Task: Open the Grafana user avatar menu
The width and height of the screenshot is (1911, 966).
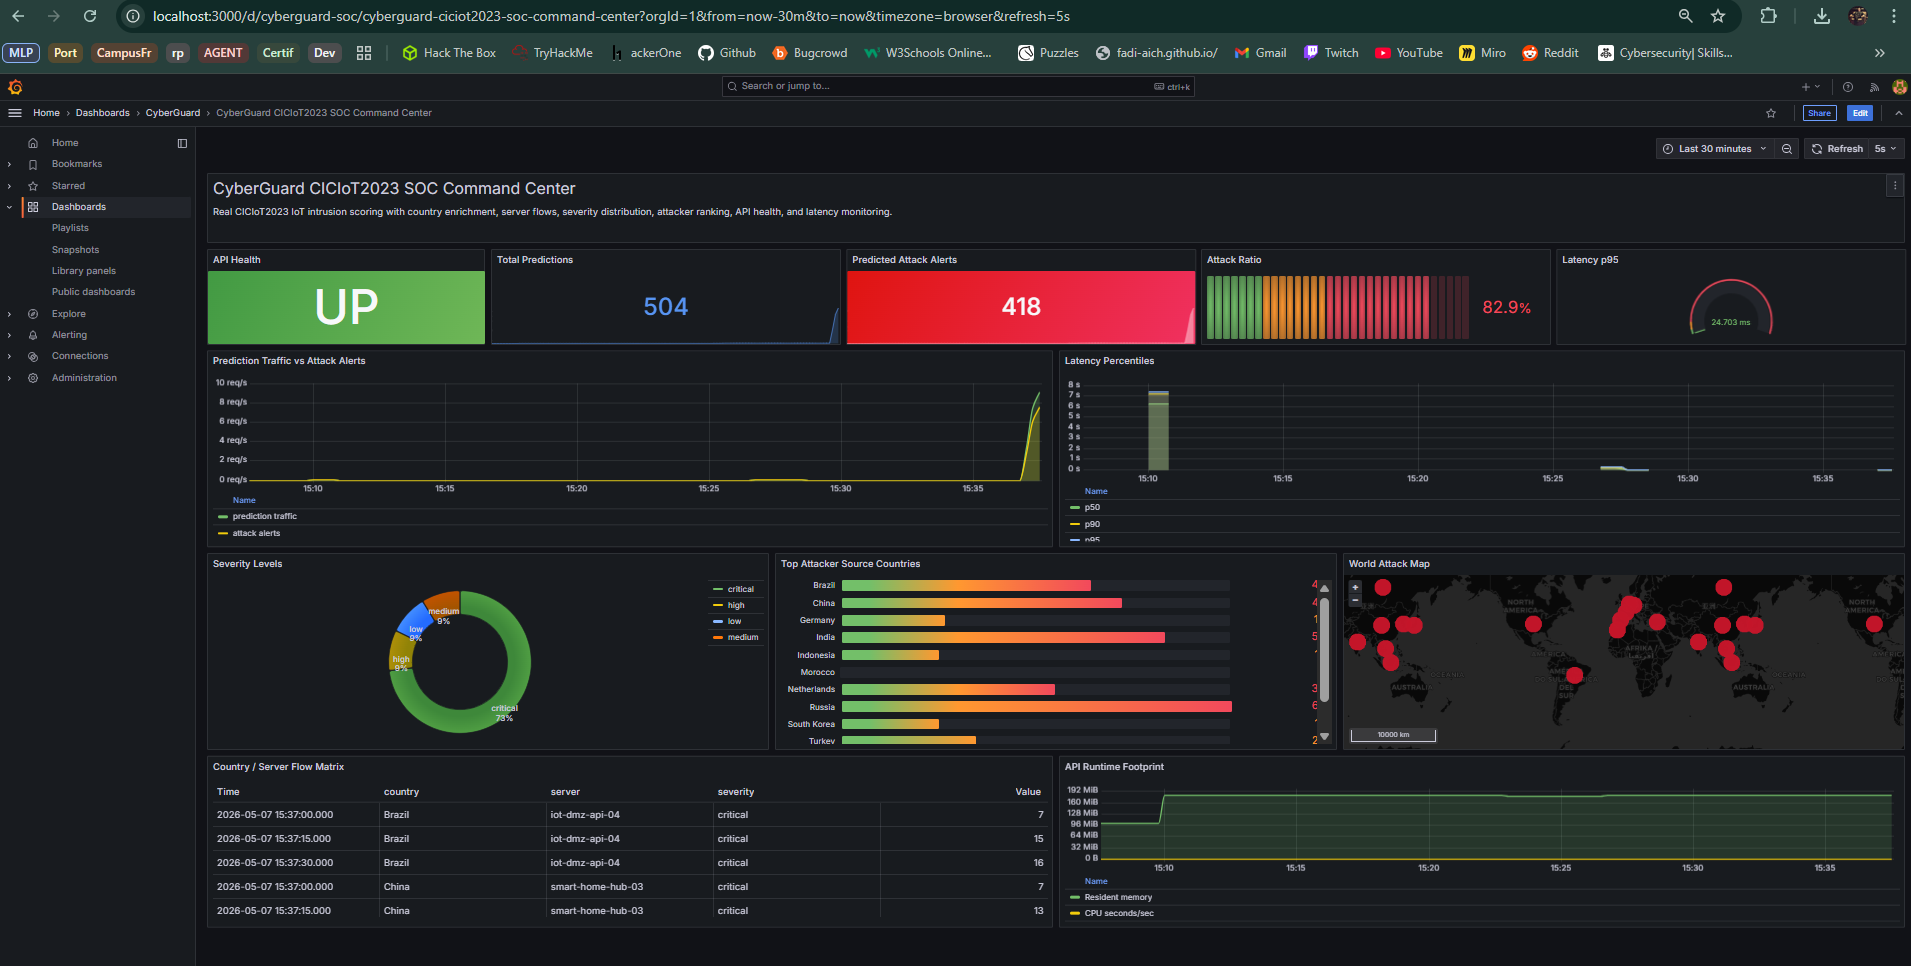Action: (x=1899, y=87)
